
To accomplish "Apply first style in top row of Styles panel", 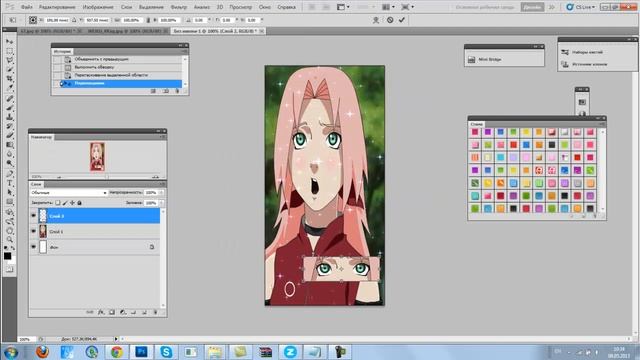I will (x=475, y=132).
